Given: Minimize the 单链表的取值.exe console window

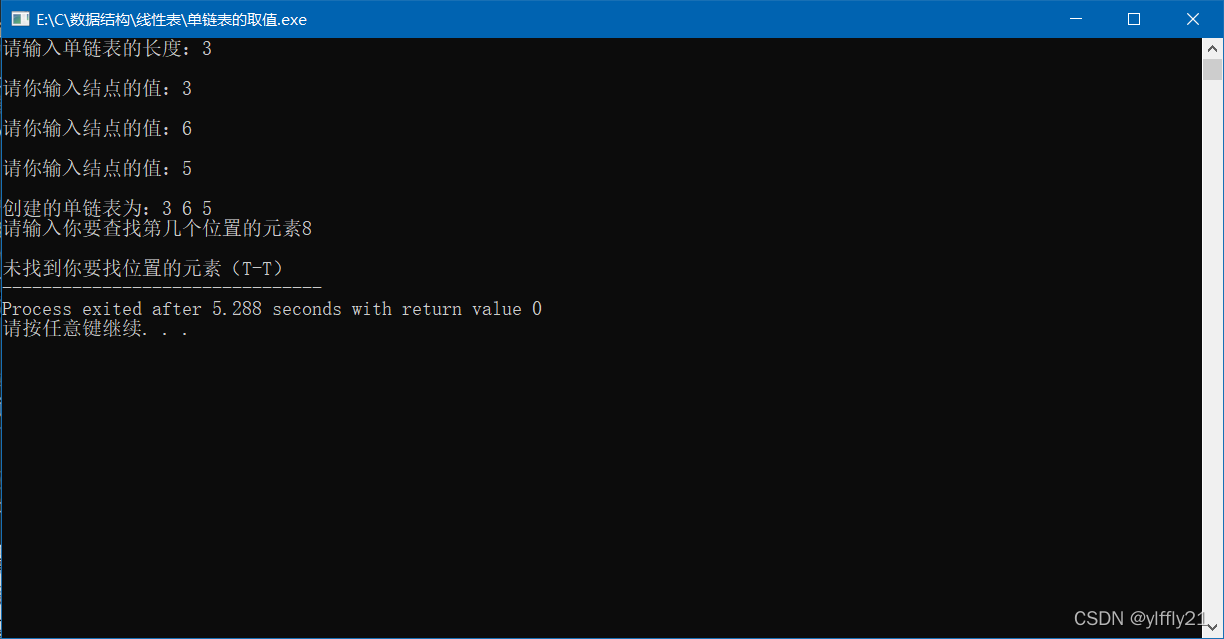Looking at the screenshot, I should pyautogui.click(x=1076, y=19).
